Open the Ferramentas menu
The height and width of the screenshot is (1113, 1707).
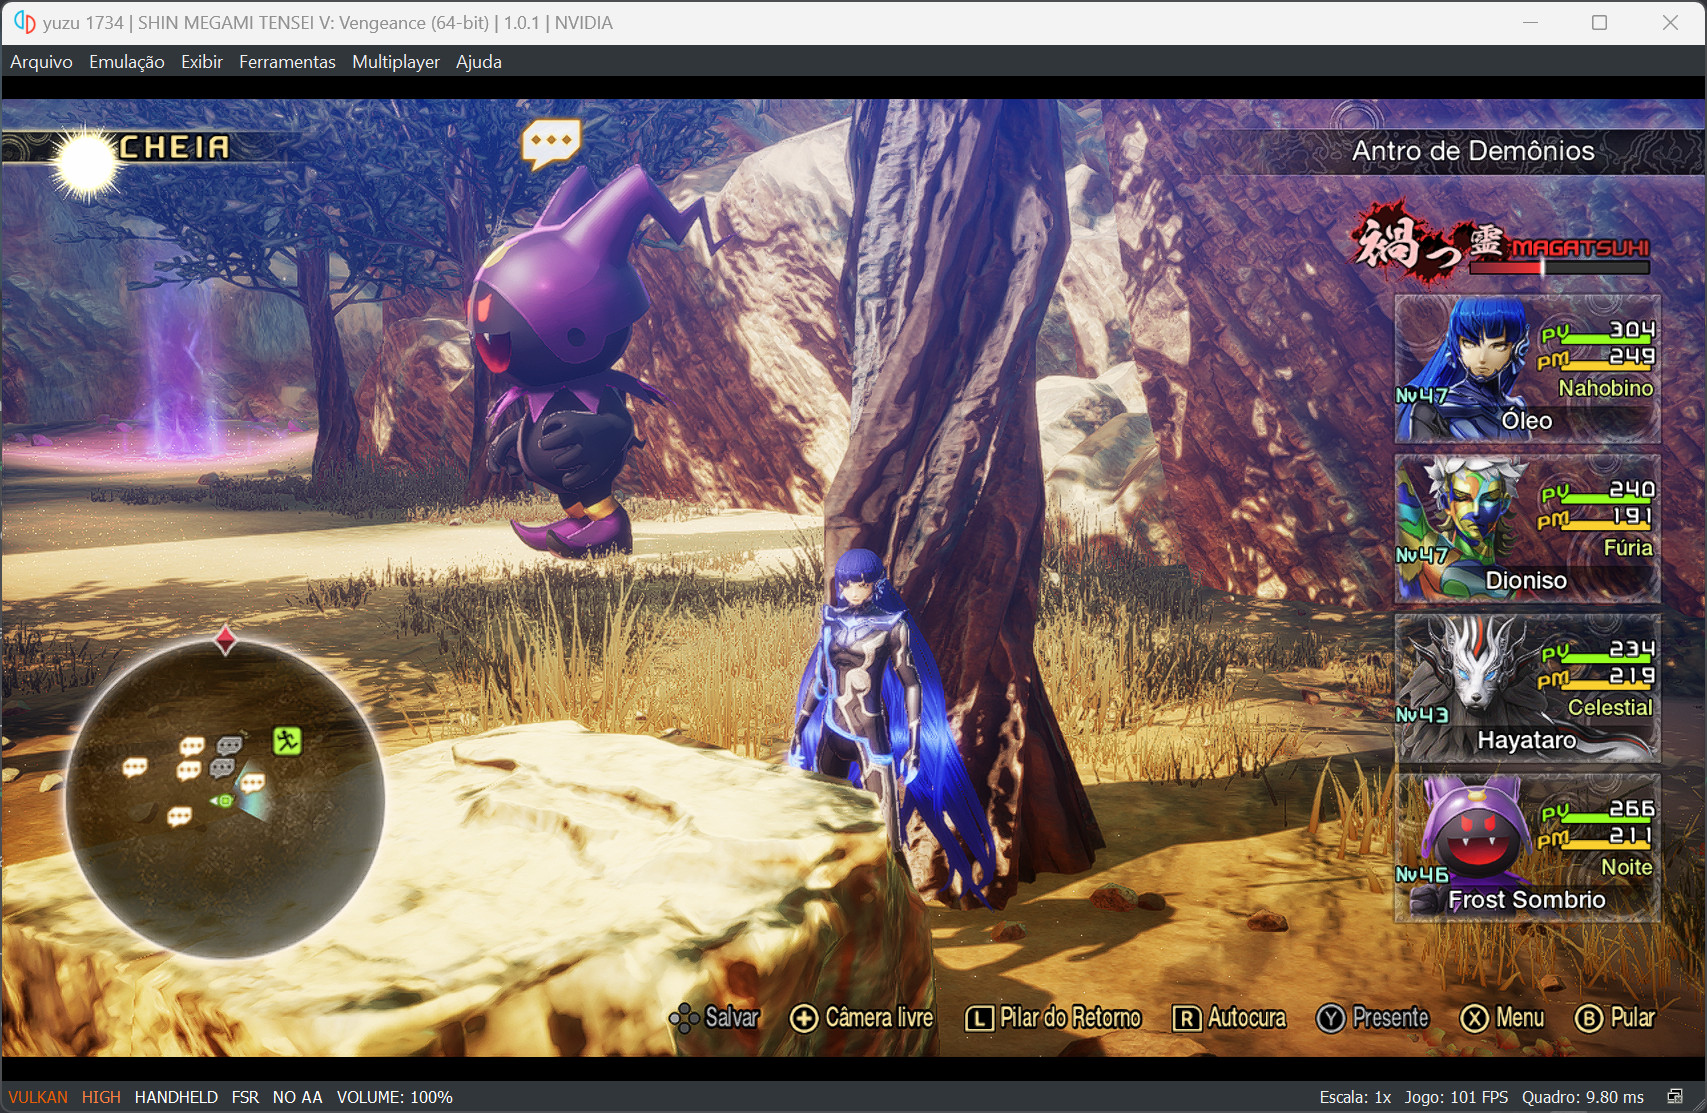click(287, 61)
